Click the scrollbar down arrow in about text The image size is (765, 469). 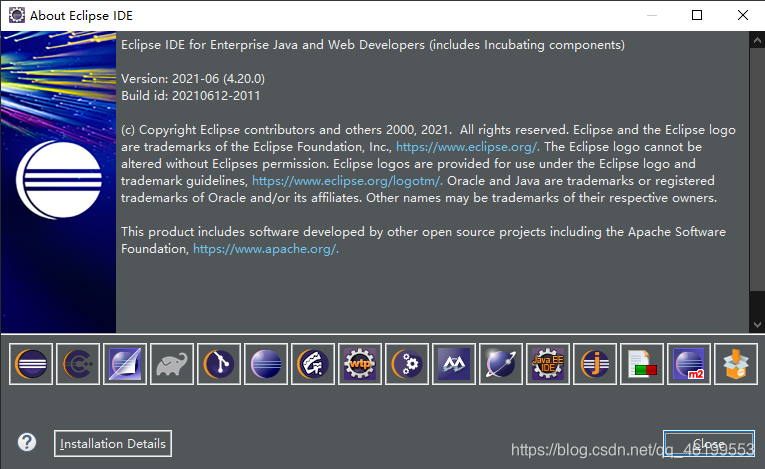pyautogui.click(x=757, y=325)
